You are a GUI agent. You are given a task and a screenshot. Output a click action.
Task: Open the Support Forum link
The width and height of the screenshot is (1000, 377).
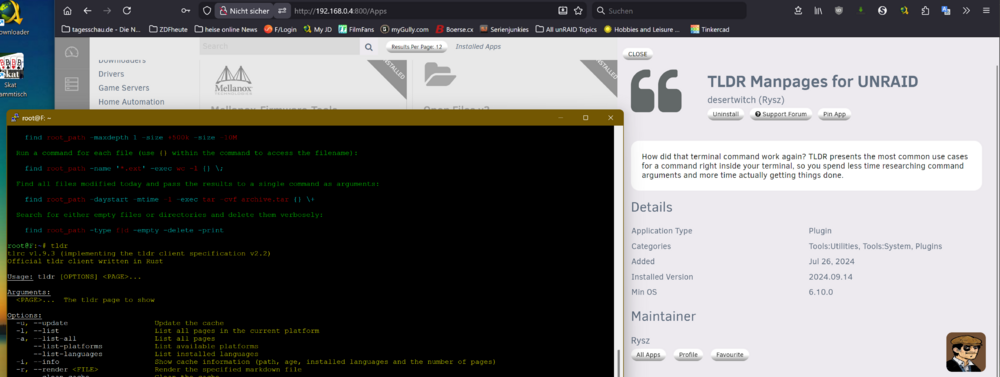pyautogui.click(x=781, y=114)
